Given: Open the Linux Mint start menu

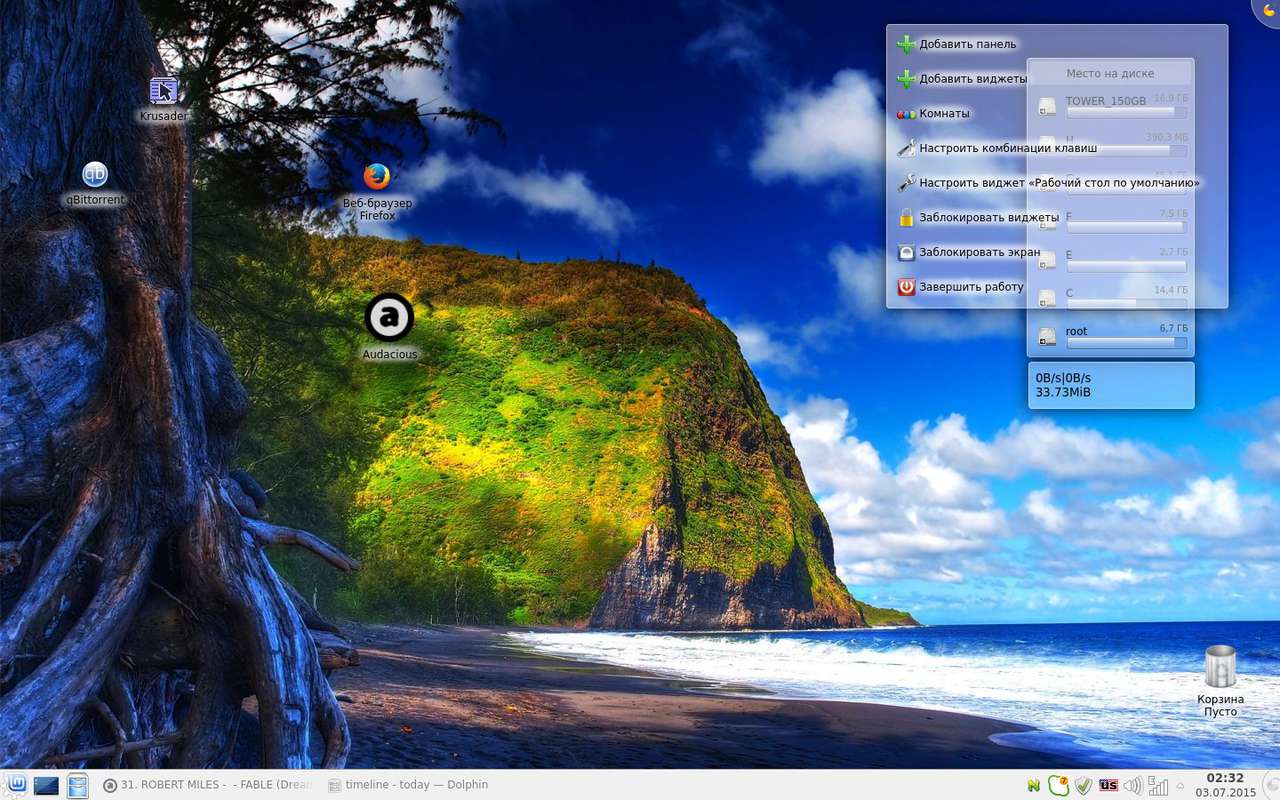Looking at the screenshot, I should [x=16, y=785].
